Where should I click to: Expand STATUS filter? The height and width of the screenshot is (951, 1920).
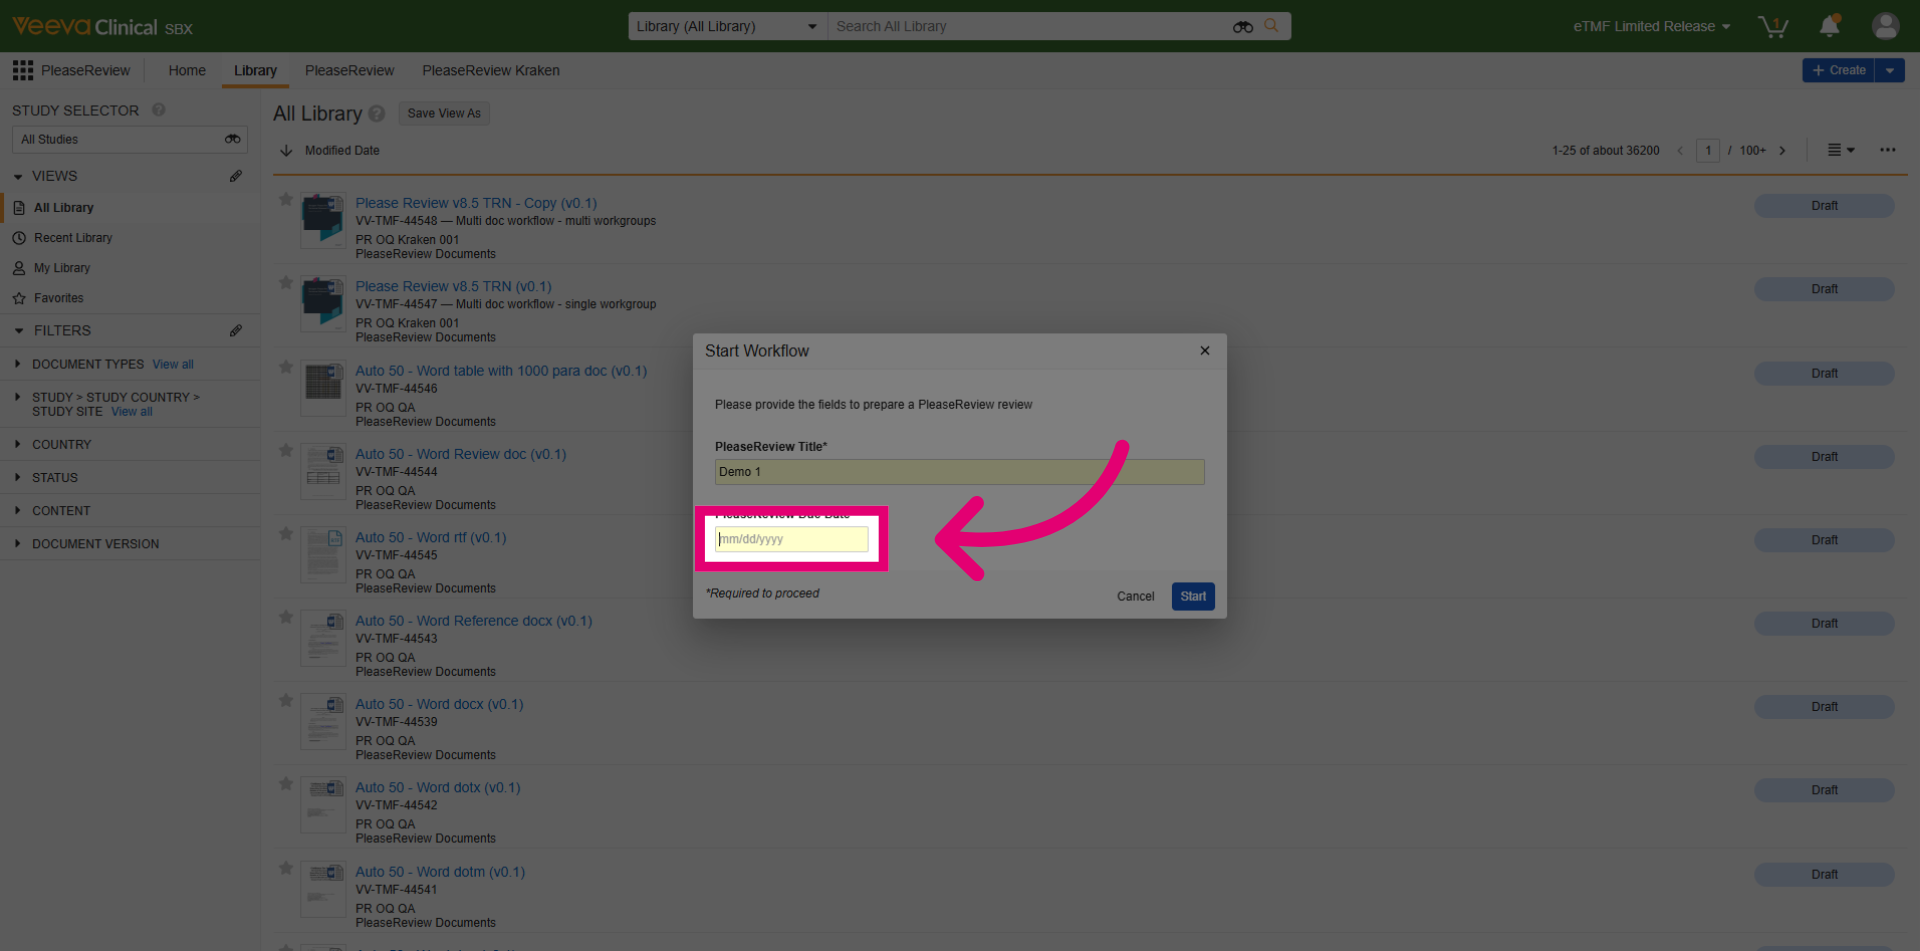tap(18, 477)
